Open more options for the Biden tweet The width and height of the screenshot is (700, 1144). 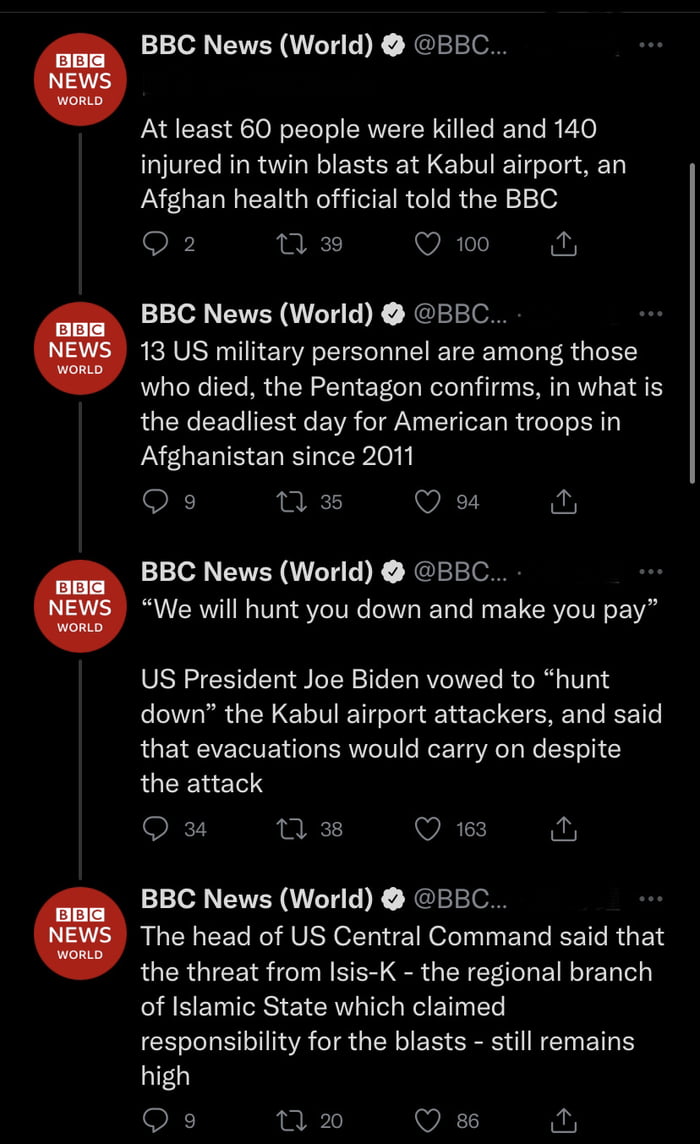tap(650, 572)
